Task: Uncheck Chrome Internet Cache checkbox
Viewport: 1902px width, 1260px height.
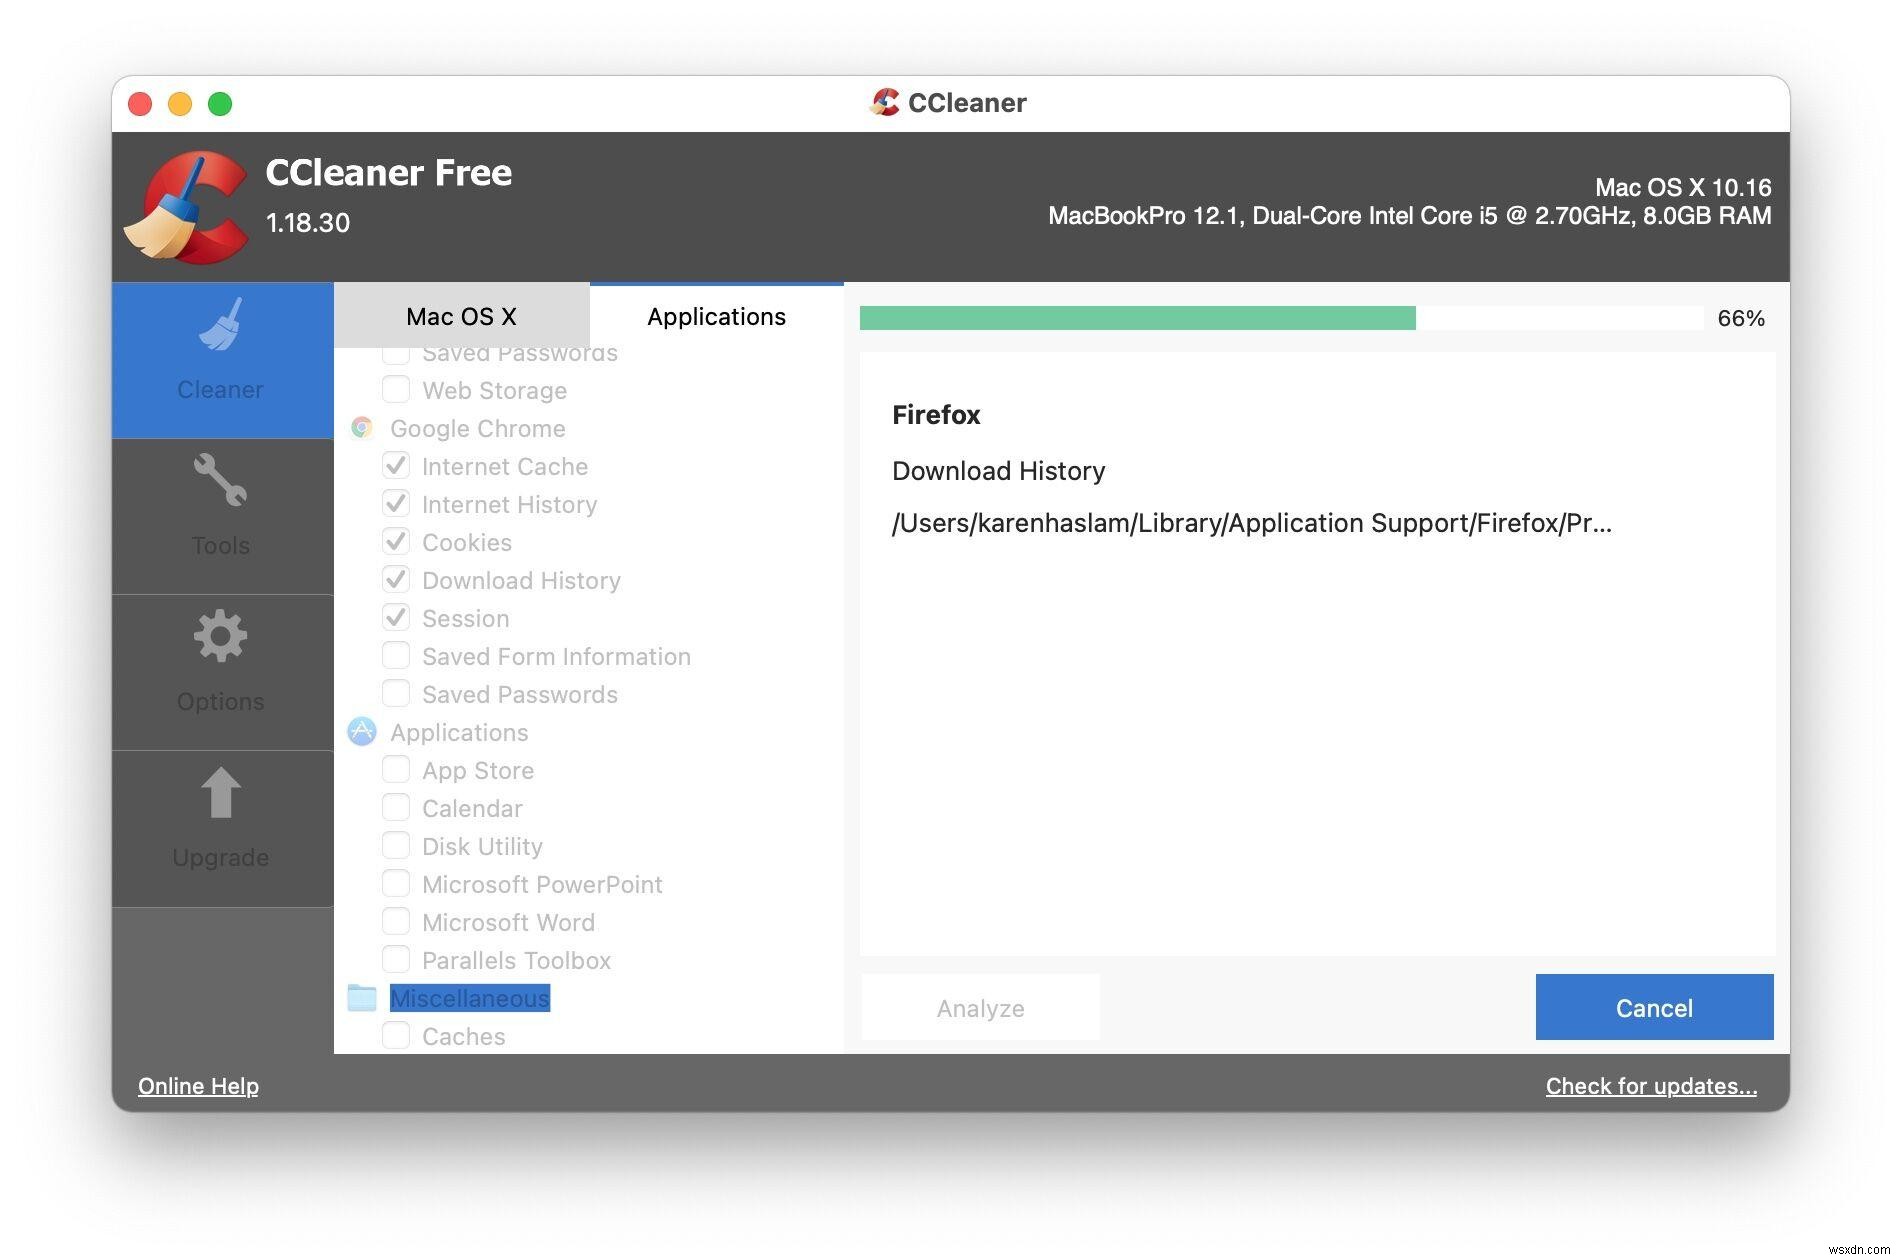Action: pos(396,466)
